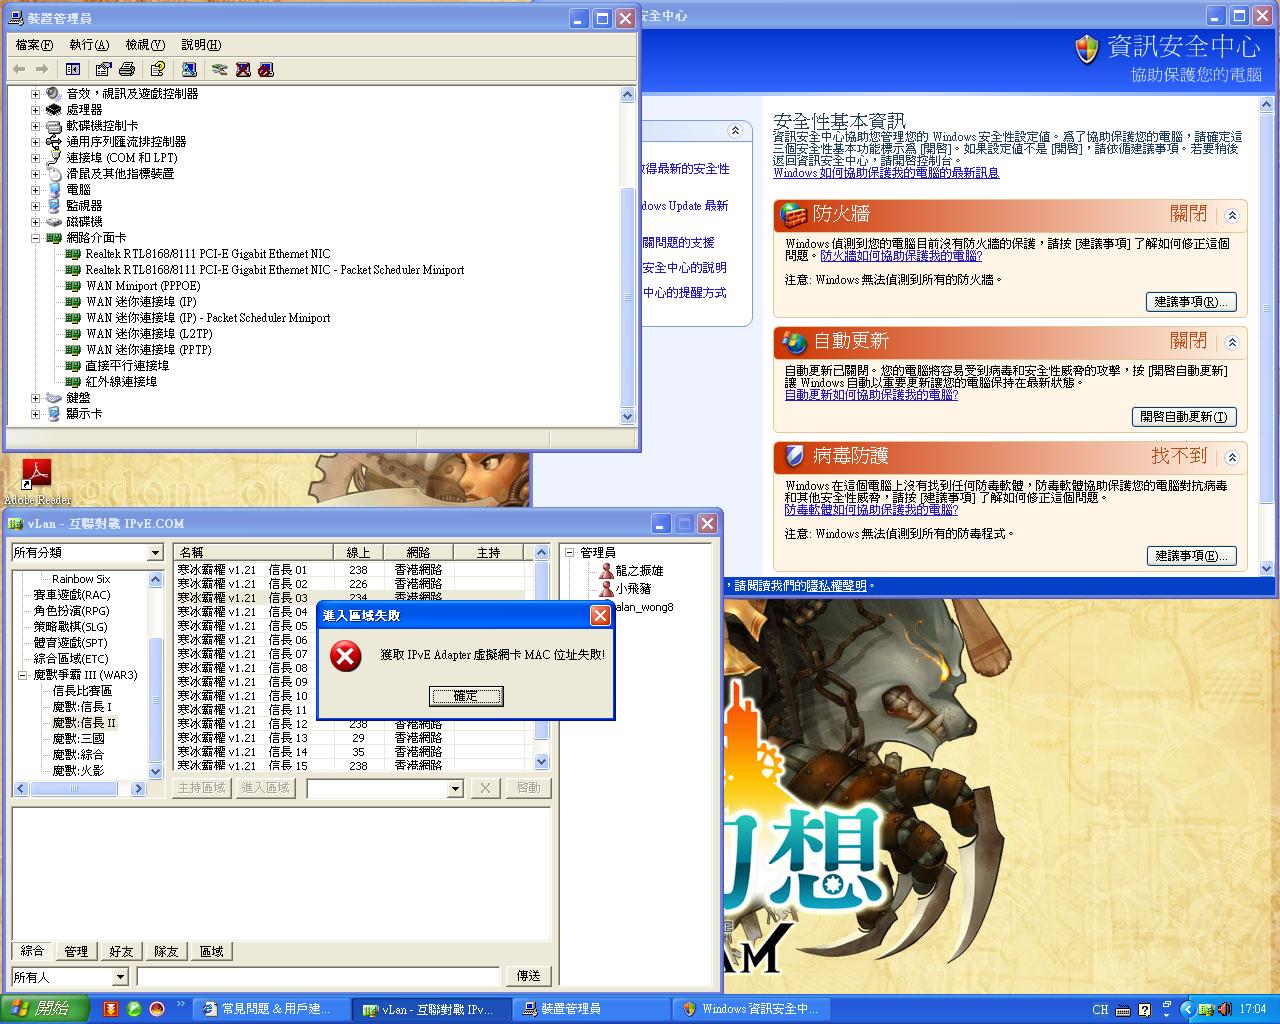
Task: Collapse the 病毒防護 section chevron
Action: click(1232, 457)
